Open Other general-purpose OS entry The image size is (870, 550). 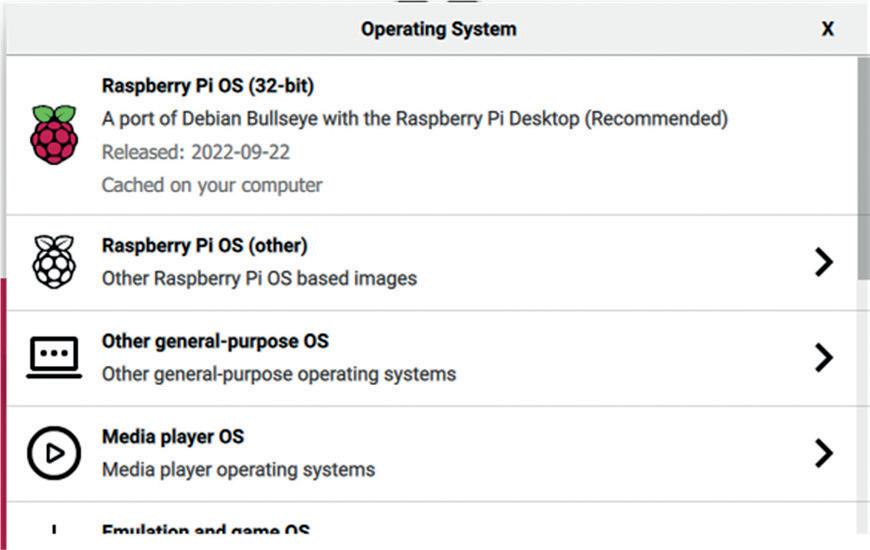(x=215, y=341)
